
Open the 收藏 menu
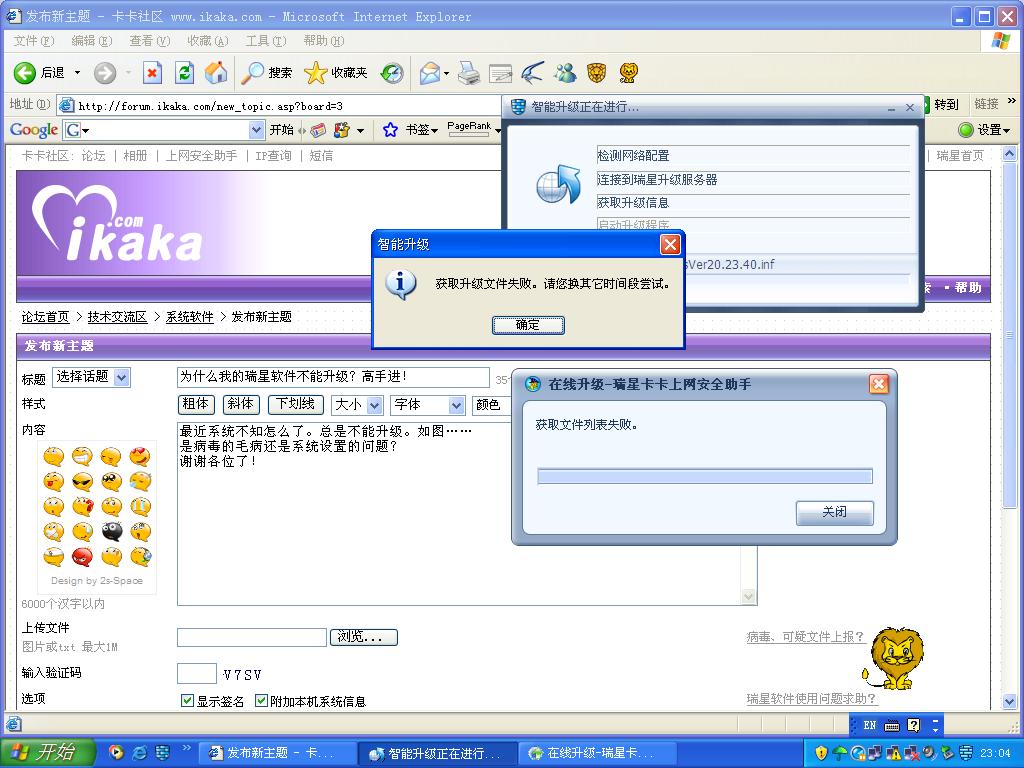208,40
